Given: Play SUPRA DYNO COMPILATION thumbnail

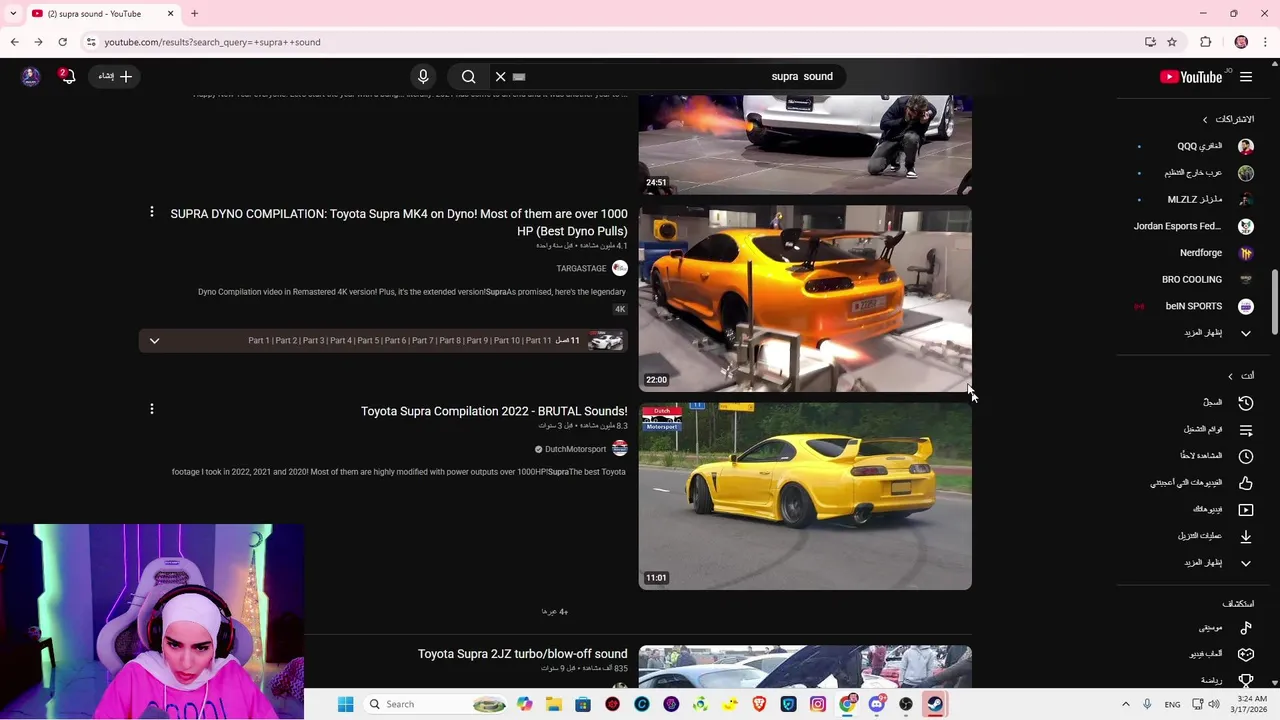Looking at the screenshot, I should tap(805, 298).
